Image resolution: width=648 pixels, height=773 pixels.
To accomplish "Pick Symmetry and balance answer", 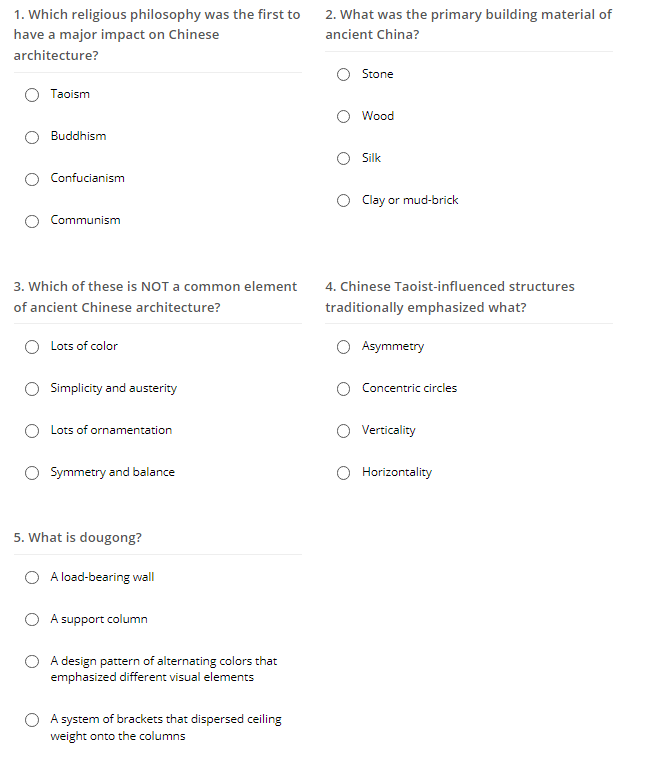I will click(32, 473).
